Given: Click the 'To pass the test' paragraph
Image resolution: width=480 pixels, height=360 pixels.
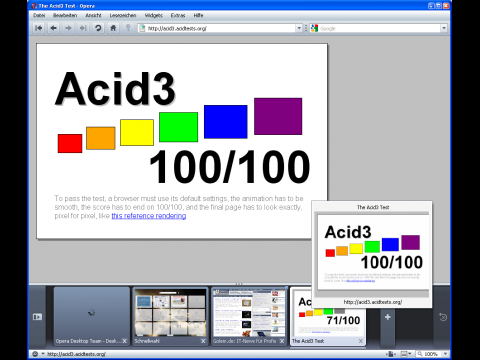Looking at the screenshot, I should (x=179, y=207).
